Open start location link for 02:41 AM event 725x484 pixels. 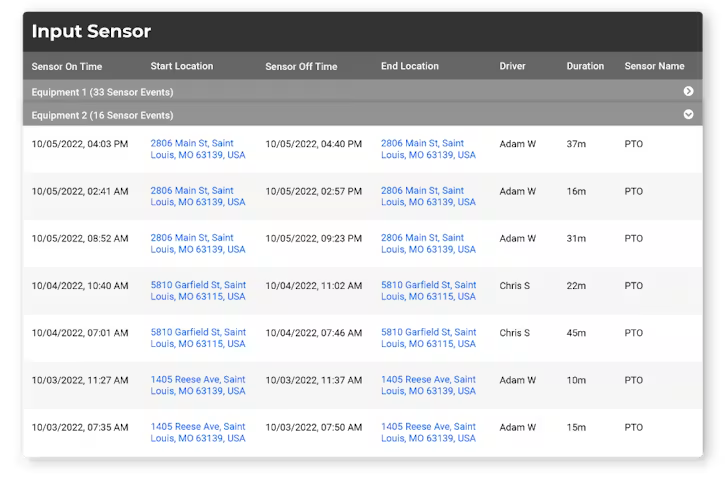point(198,196)
